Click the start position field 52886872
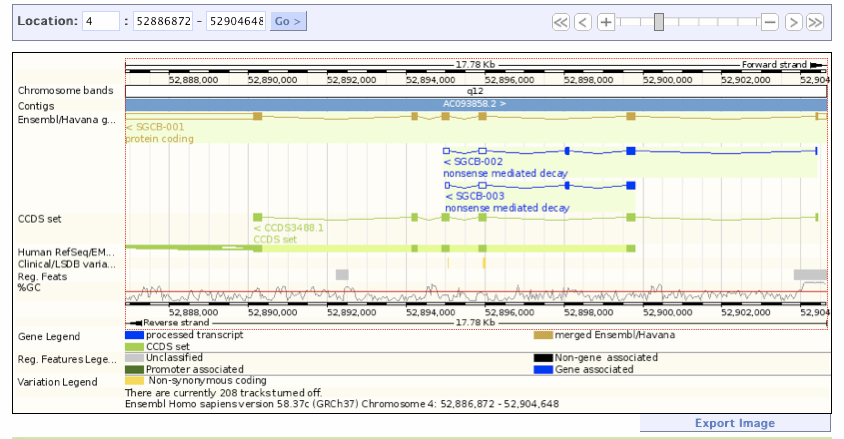The height and width of the screenshot is (439, 844). pos(162,21)
